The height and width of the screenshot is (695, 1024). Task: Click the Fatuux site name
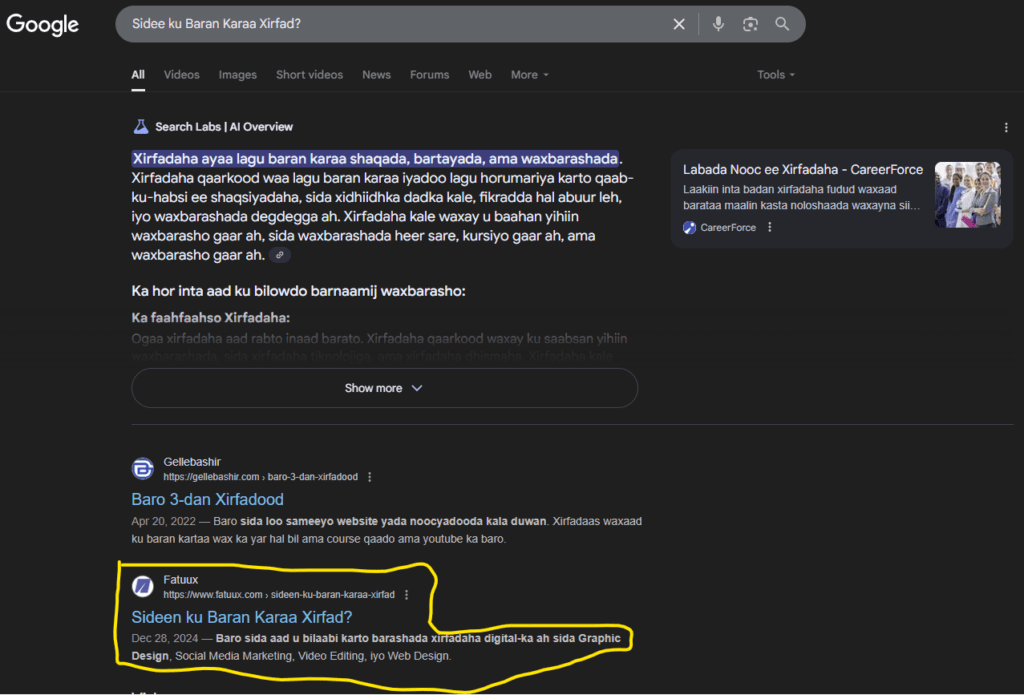pyautogui.click(x=181, y=579)
